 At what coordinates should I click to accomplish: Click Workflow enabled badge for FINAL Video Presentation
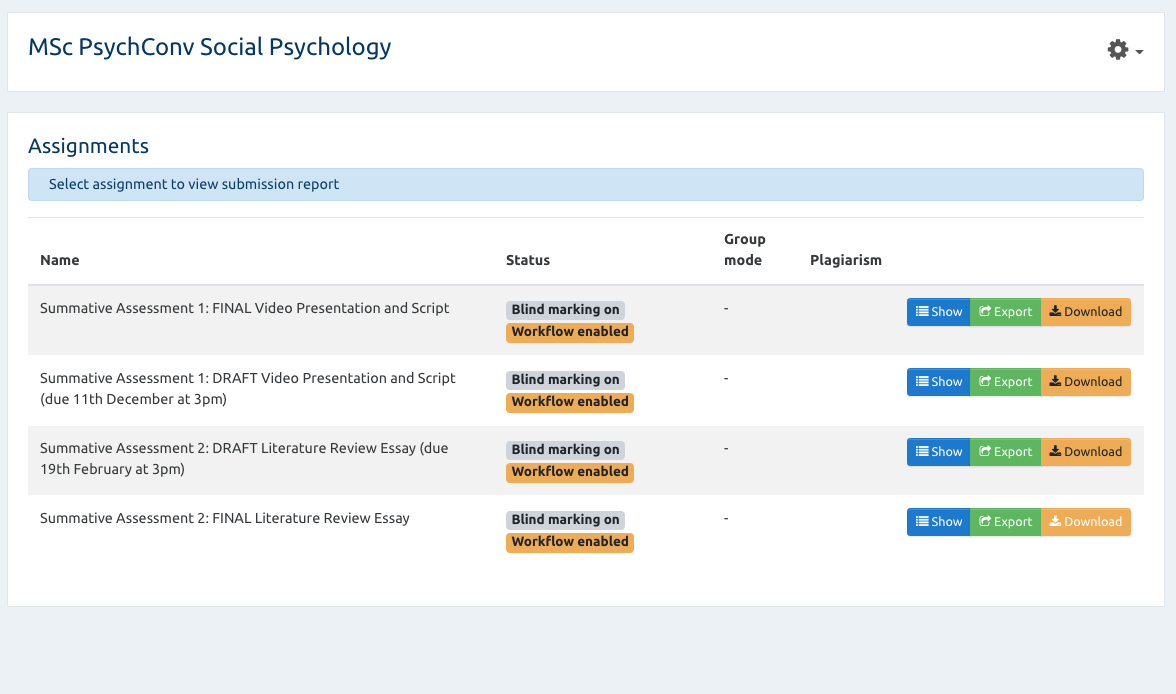pos(570,332)
